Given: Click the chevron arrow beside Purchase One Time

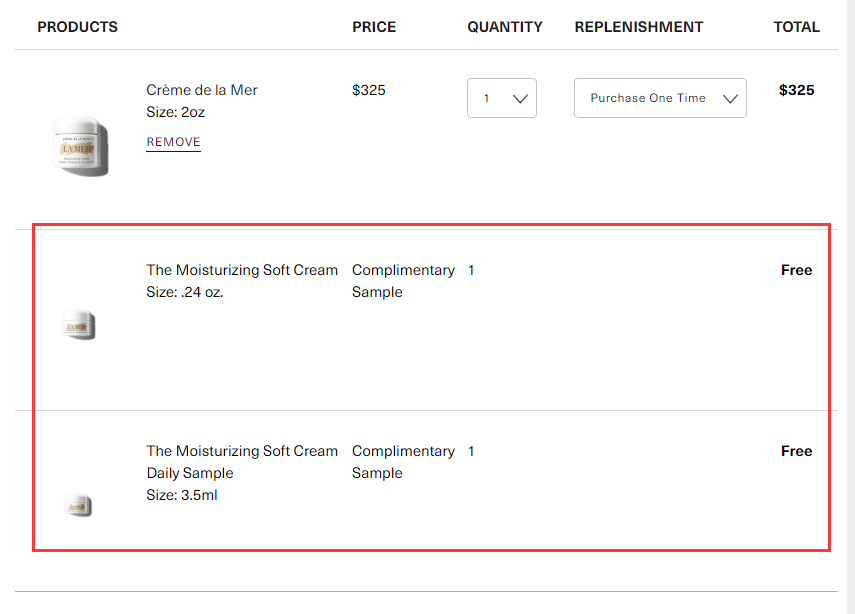Looking at the screenshot, I should 730,99.
